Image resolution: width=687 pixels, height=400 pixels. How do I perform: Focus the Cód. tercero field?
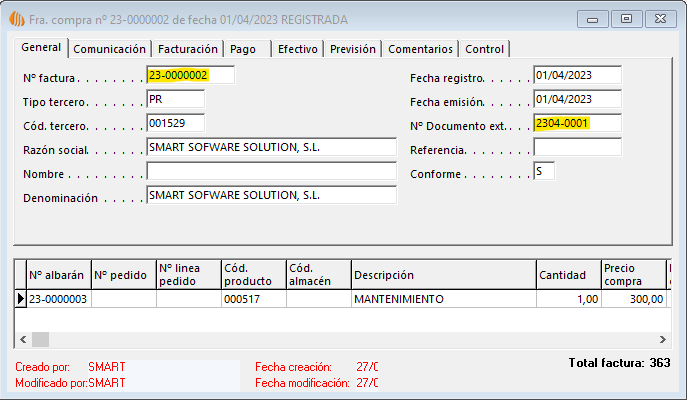175,123
